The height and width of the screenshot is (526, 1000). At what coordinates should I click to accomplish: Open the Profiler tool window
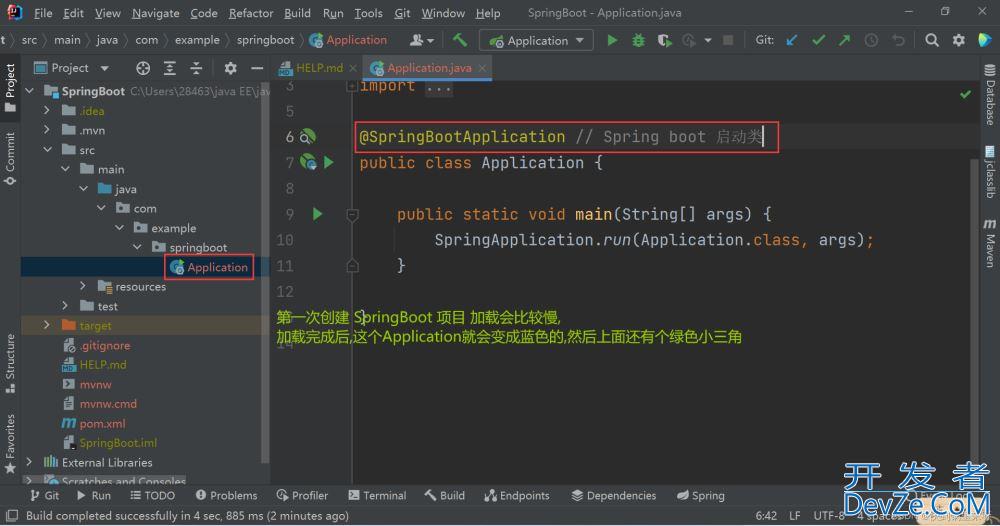pos(302,495)
